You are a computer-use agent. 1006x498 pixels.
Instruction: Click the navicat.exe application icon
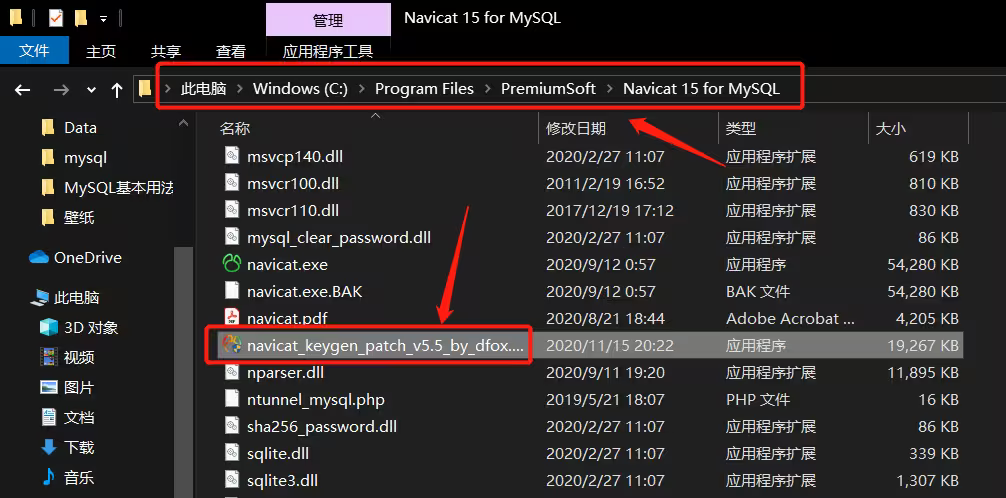click(x=231, y=264)
